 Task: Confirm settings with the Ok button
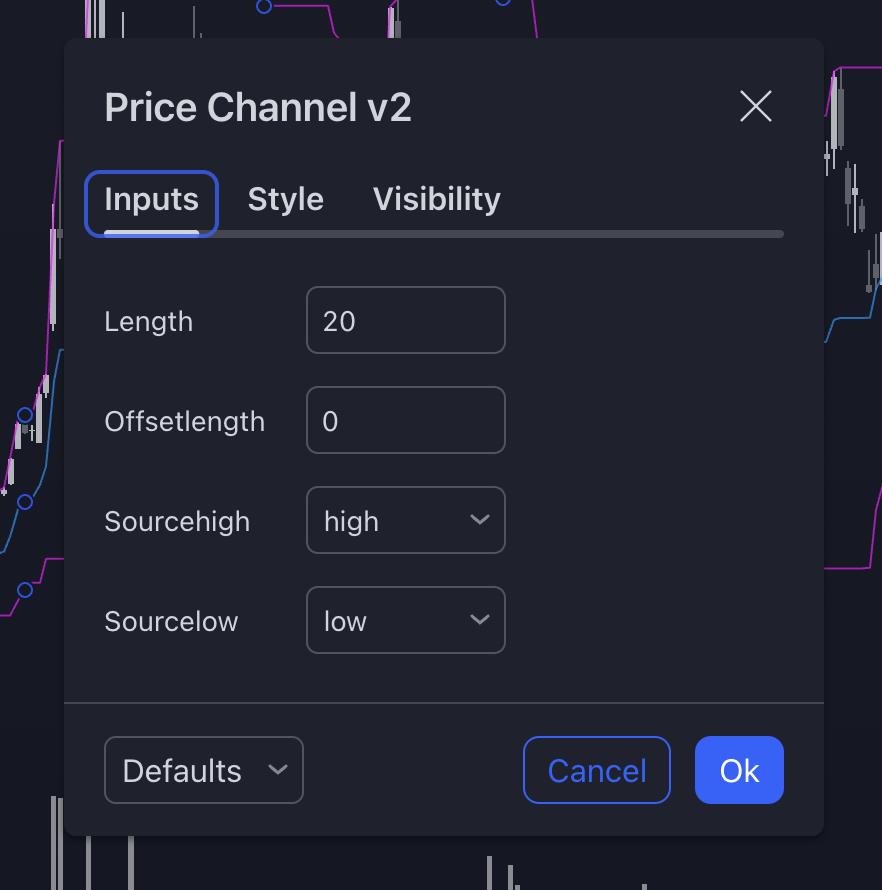(739, 770)
